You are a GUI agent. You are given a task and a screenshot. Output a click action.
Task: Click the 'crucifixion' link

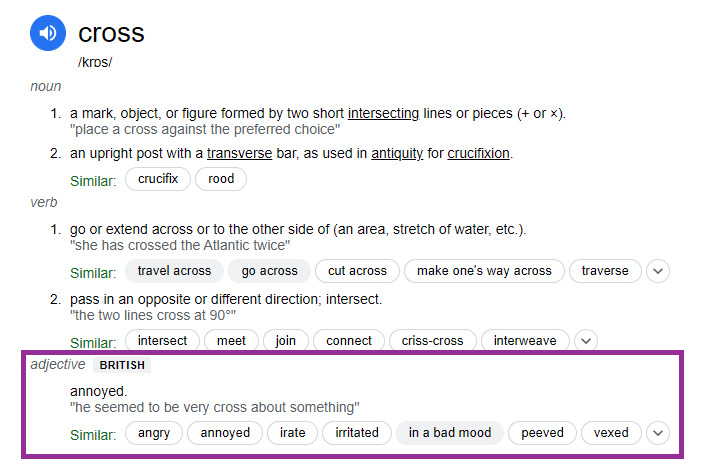point(478,153)
